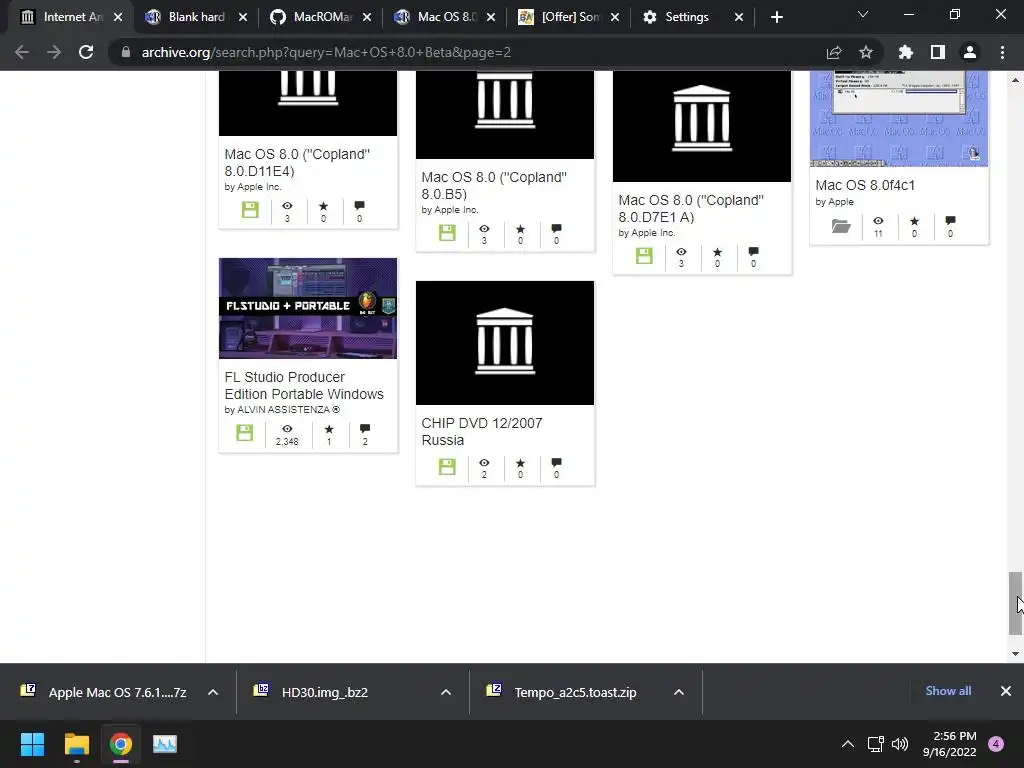The height and width of the screenshot is (768, 1024).
Task: Click the Mac OS 8.0f4c1 screenshot thumbnail
Action: [x=899, y=119]
